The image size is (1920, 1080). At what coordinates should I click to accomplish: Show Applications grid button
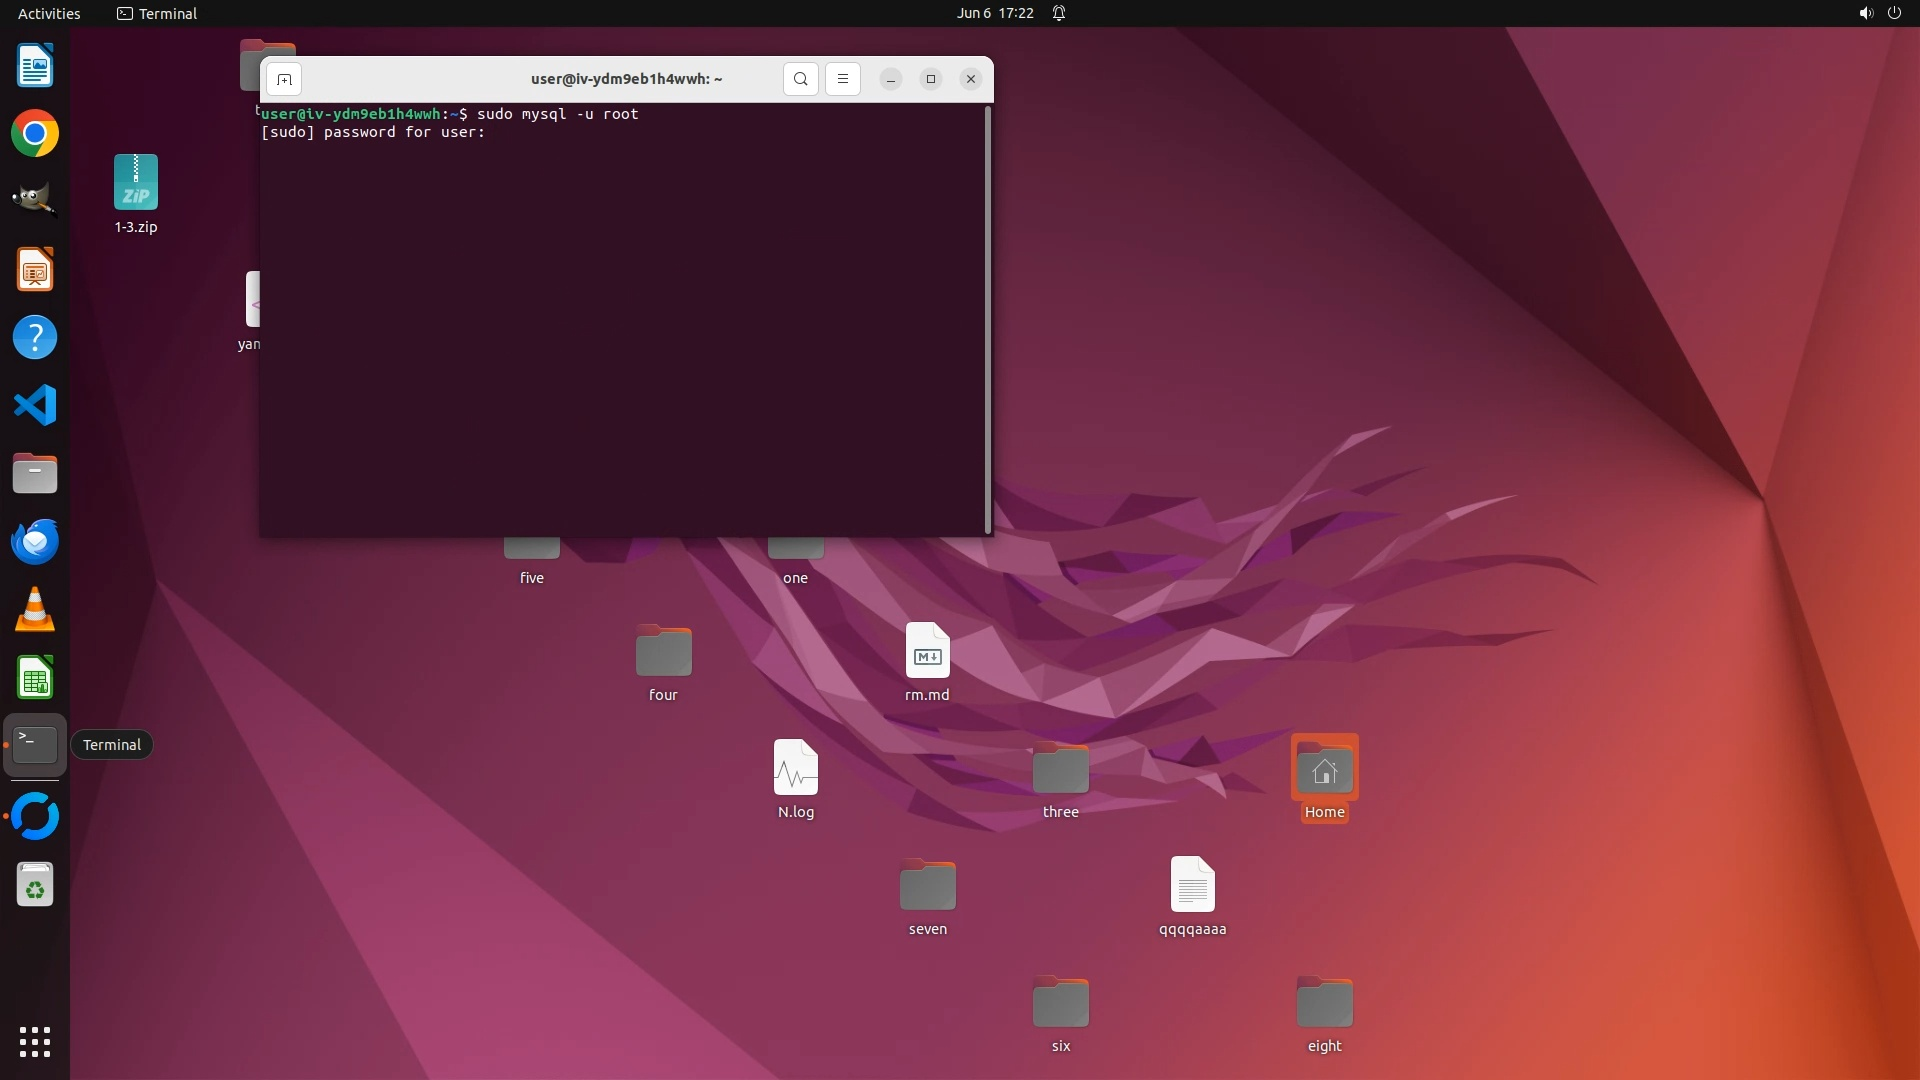(x=35, y=1042)
